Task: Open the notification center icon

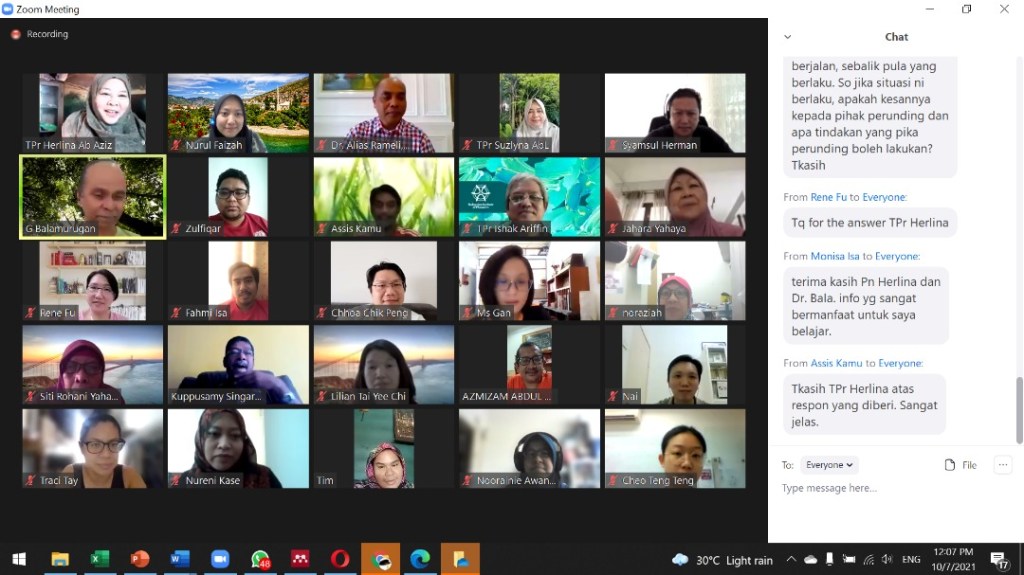Action: pos(998,559)
